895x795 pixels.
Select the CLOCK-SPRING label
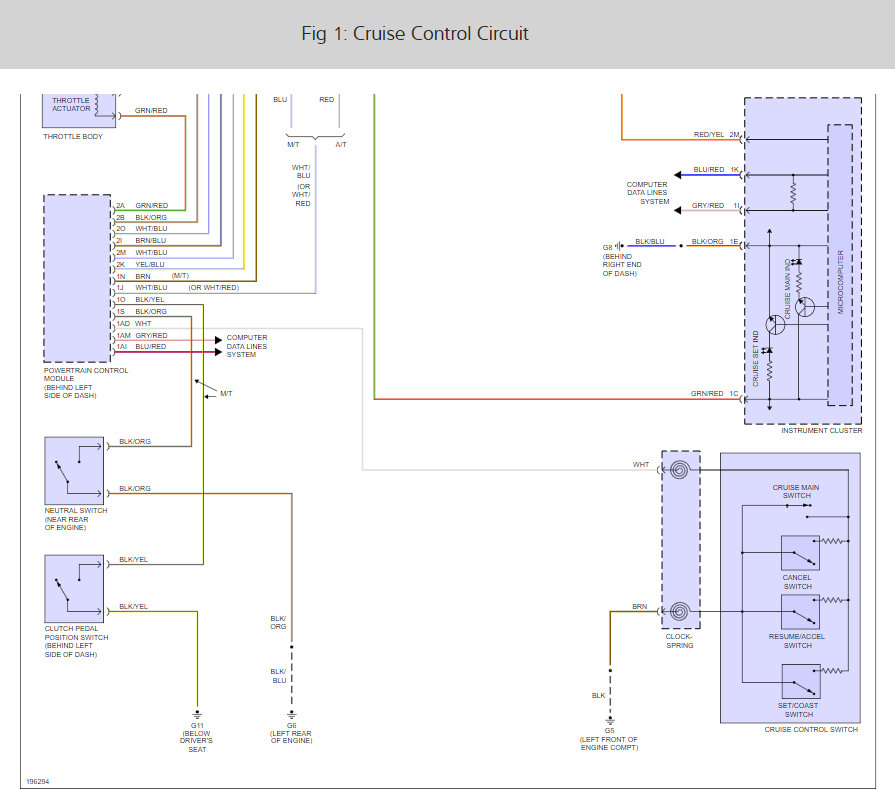[679, 641]
